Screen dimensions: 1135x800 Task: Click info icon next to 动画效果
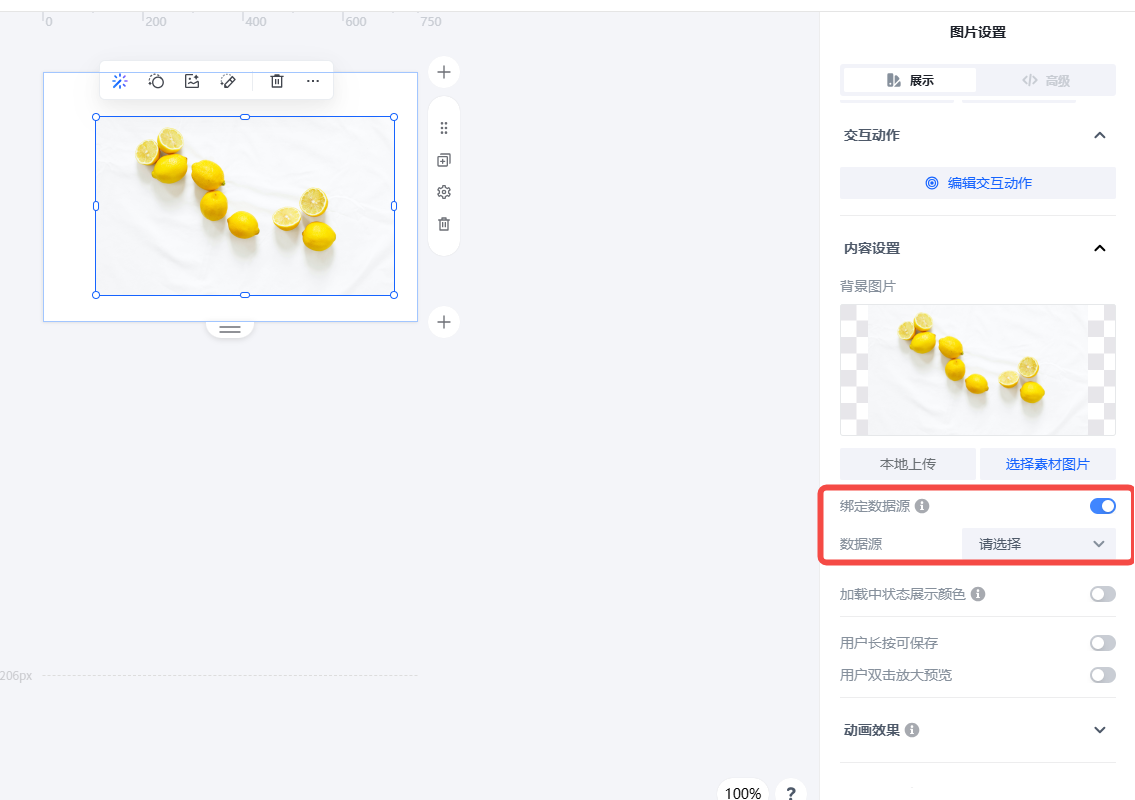coord(912,730)
